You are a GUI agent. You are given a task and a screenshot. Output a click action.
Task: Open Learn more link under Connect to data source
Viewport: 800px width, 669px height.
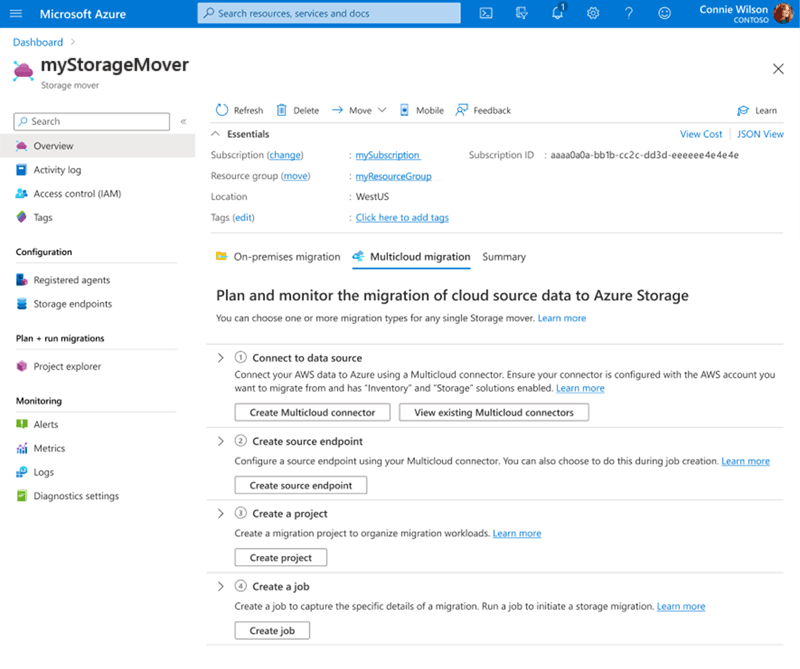click(580, 388)
